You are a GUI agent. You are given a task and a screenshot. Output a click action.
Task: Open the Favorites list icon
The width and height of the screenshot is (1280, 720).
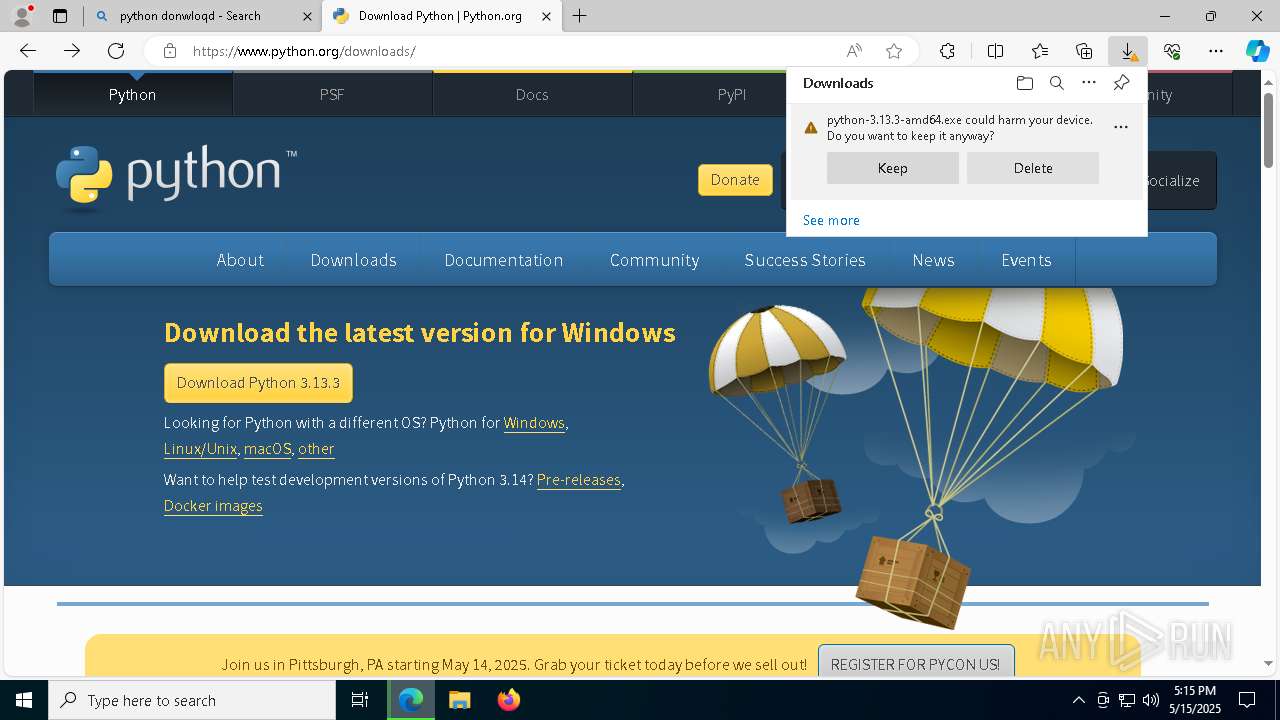(x=1040, y=51)
